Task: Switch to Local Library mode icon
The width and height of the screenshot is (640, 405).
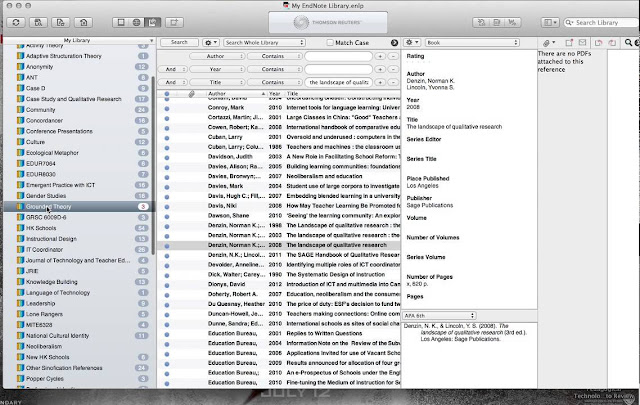Action: [x=121, y=22]
